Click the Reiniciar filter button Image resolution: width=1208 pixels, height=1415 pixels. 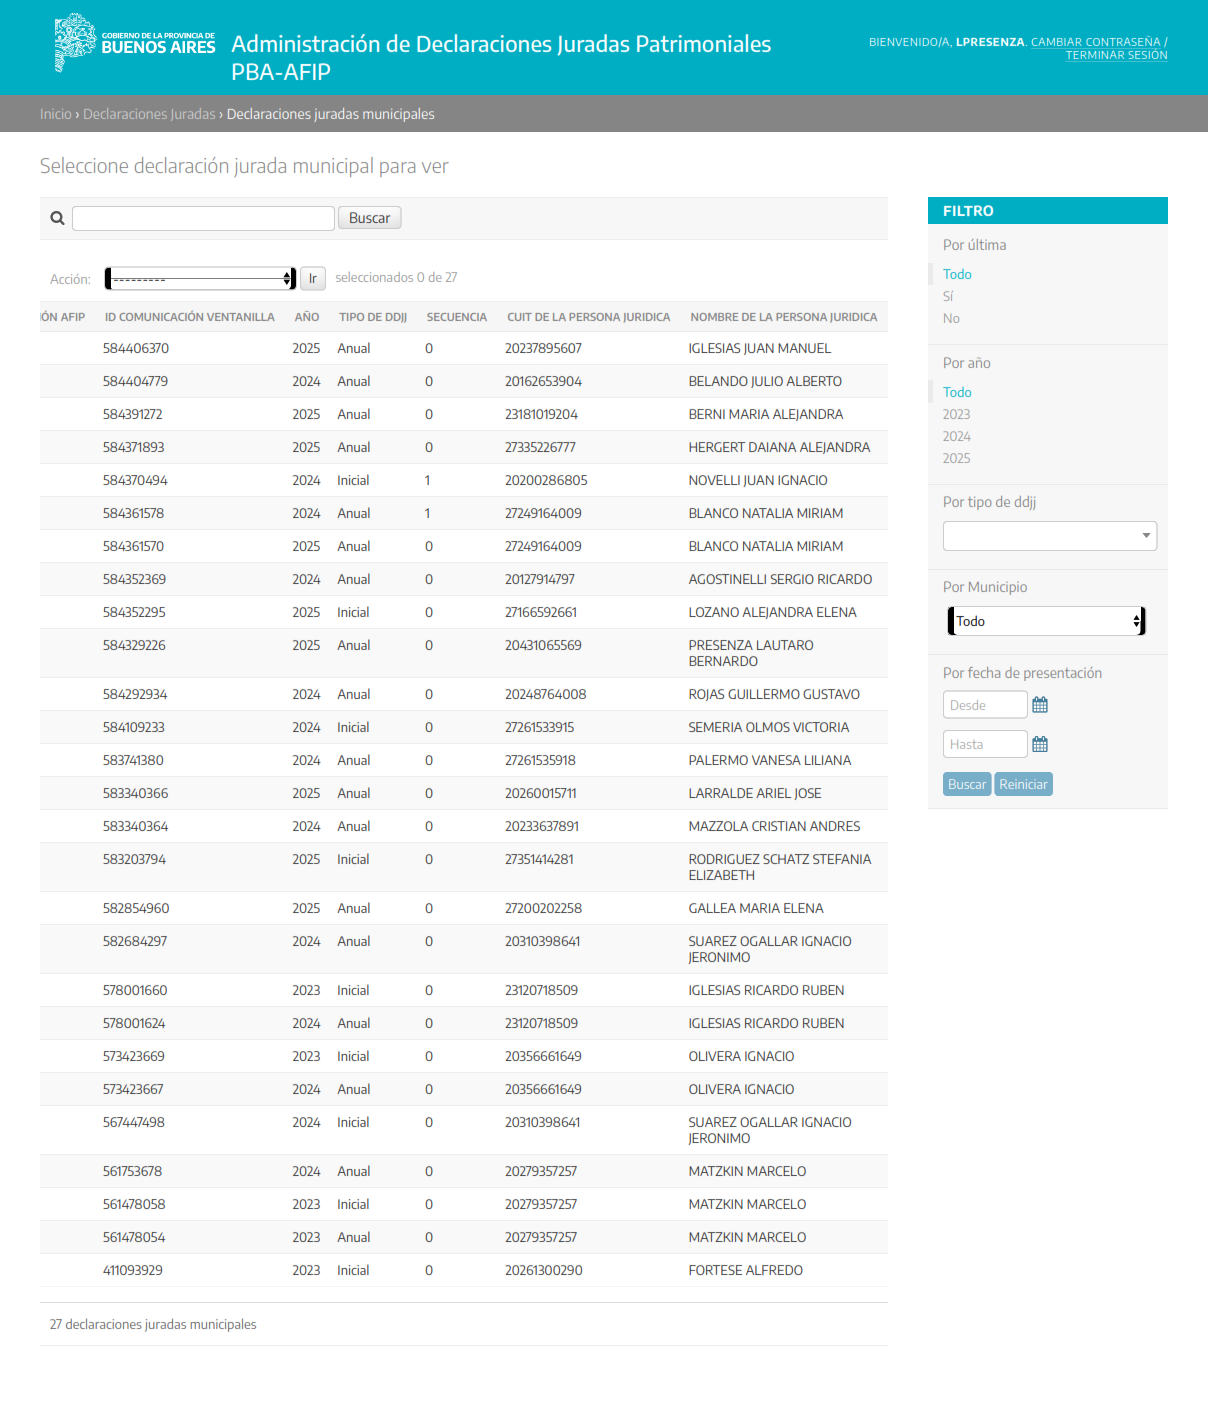(x=1023, y=784)
